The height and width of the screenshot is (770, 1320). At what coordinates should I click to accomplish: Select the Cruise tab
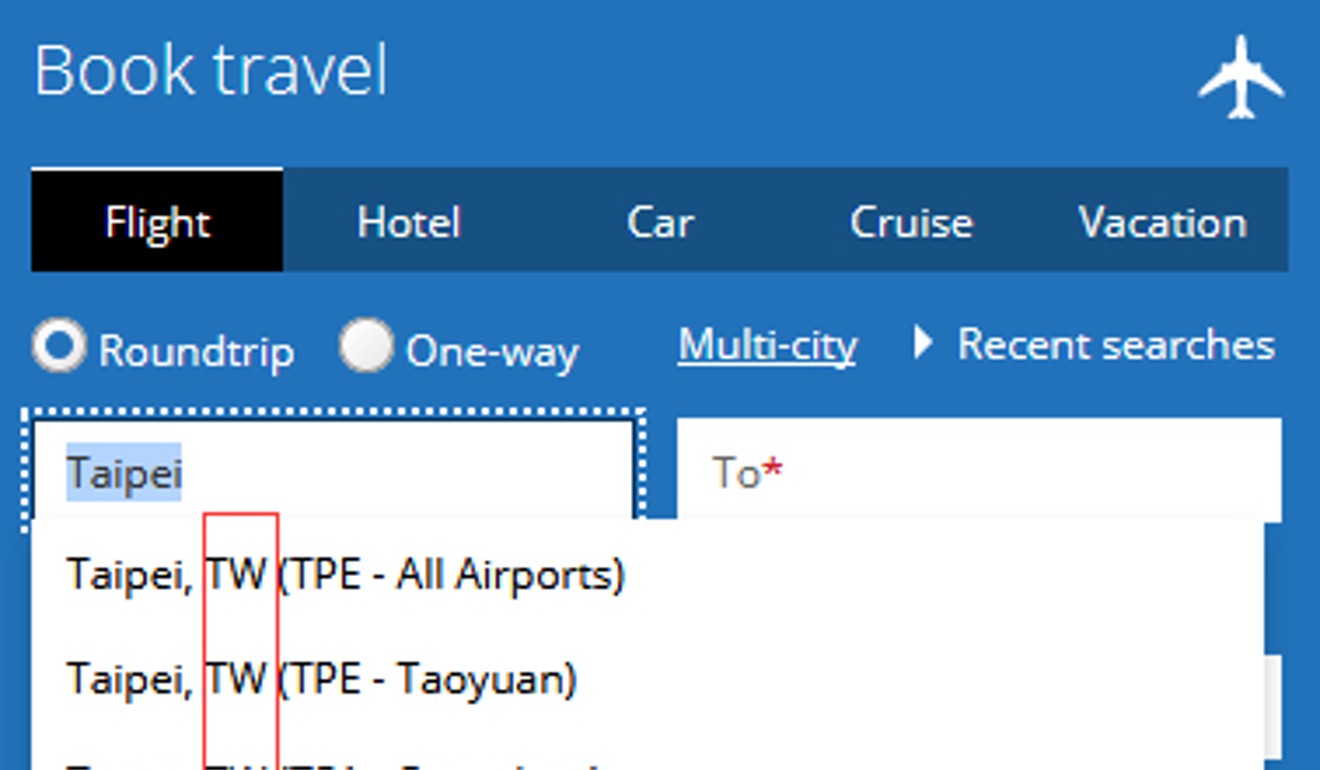click(x=911, y=221)
